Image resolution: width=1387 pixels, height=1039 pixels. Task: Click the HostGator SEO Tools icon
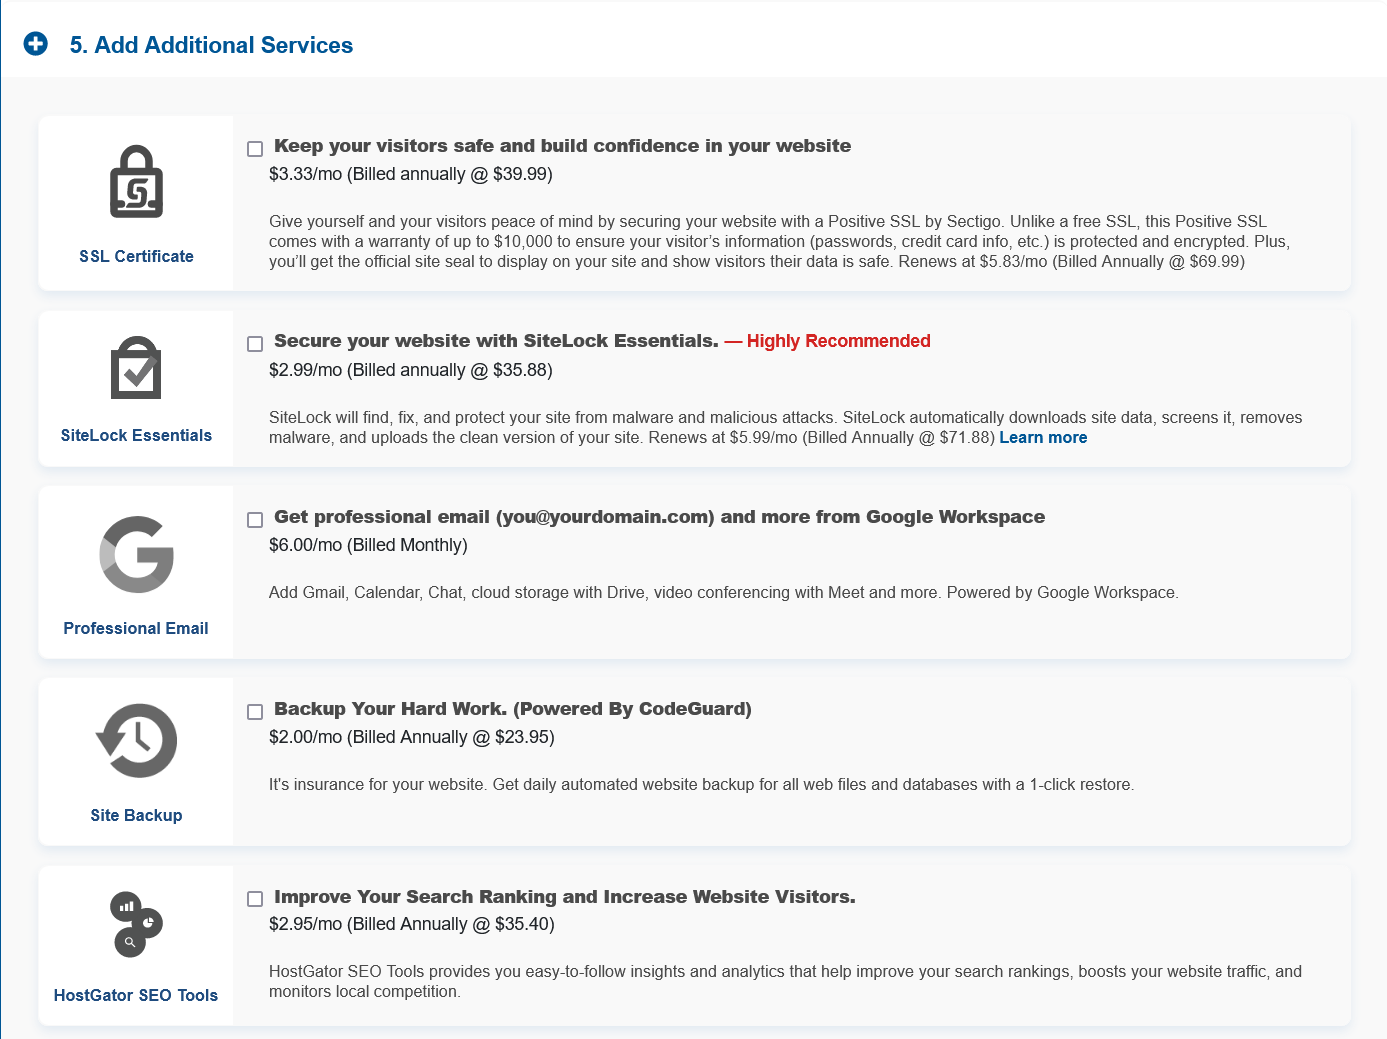135,923
